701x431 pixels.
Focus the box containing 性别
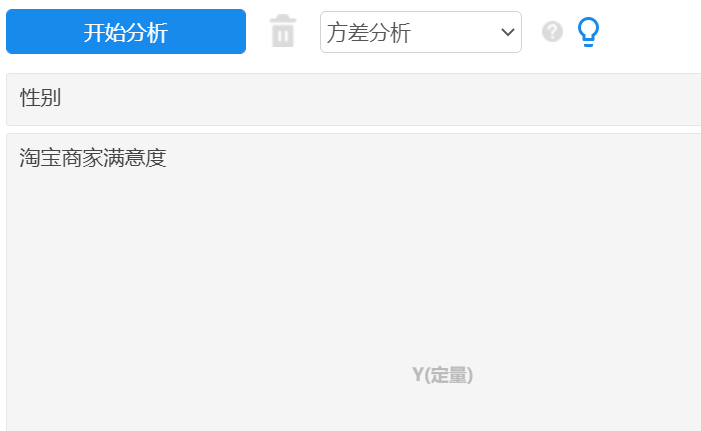pos(354,100)
